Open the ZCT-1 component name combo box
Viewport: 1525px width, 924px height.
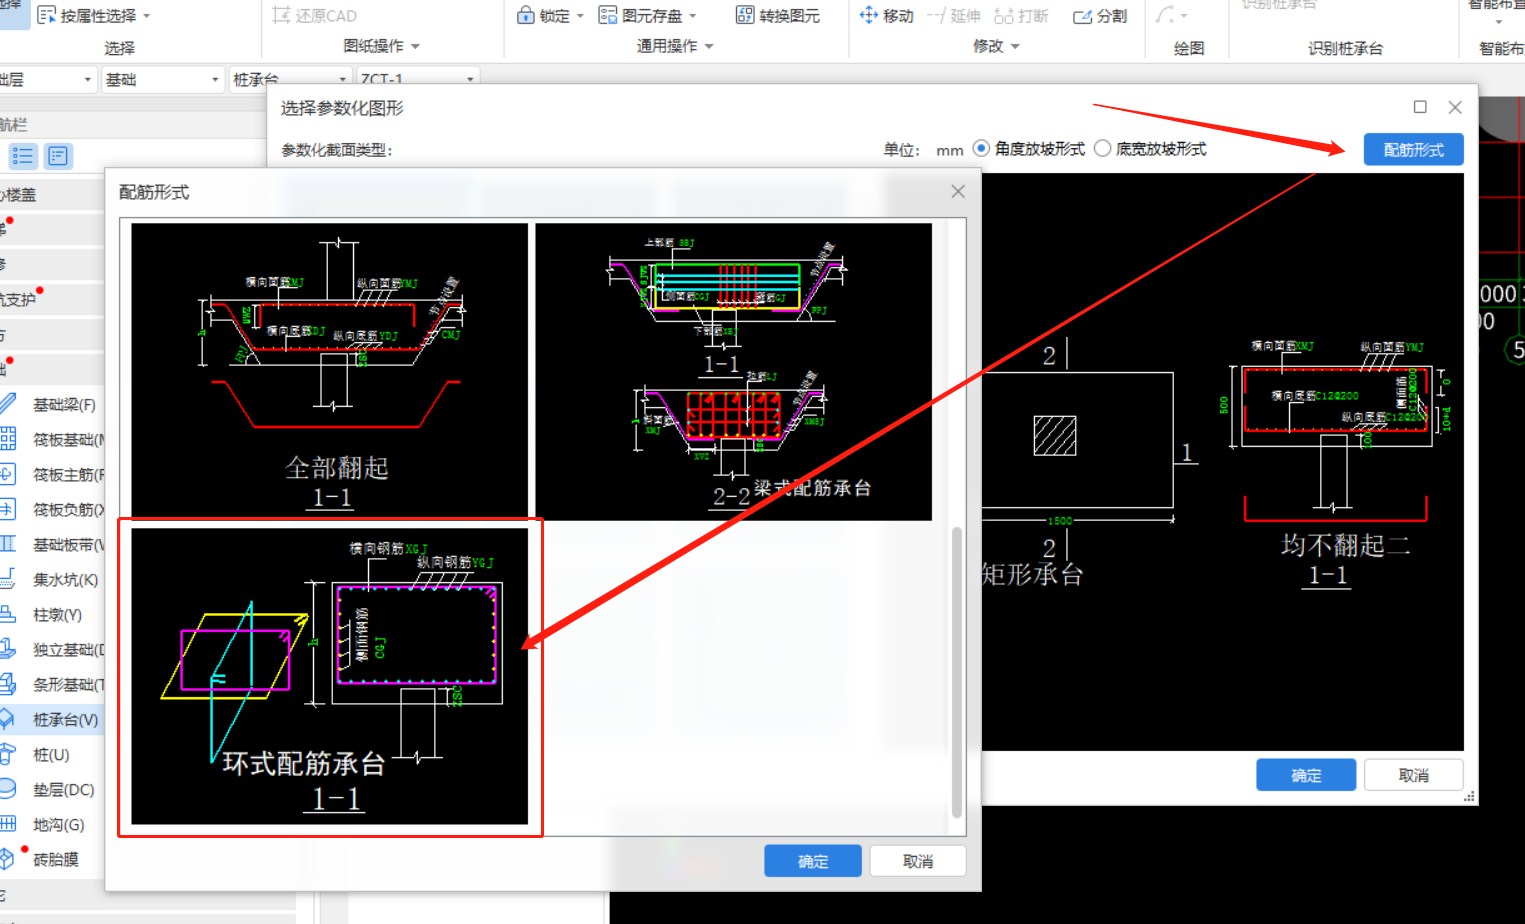click(418, 79)
